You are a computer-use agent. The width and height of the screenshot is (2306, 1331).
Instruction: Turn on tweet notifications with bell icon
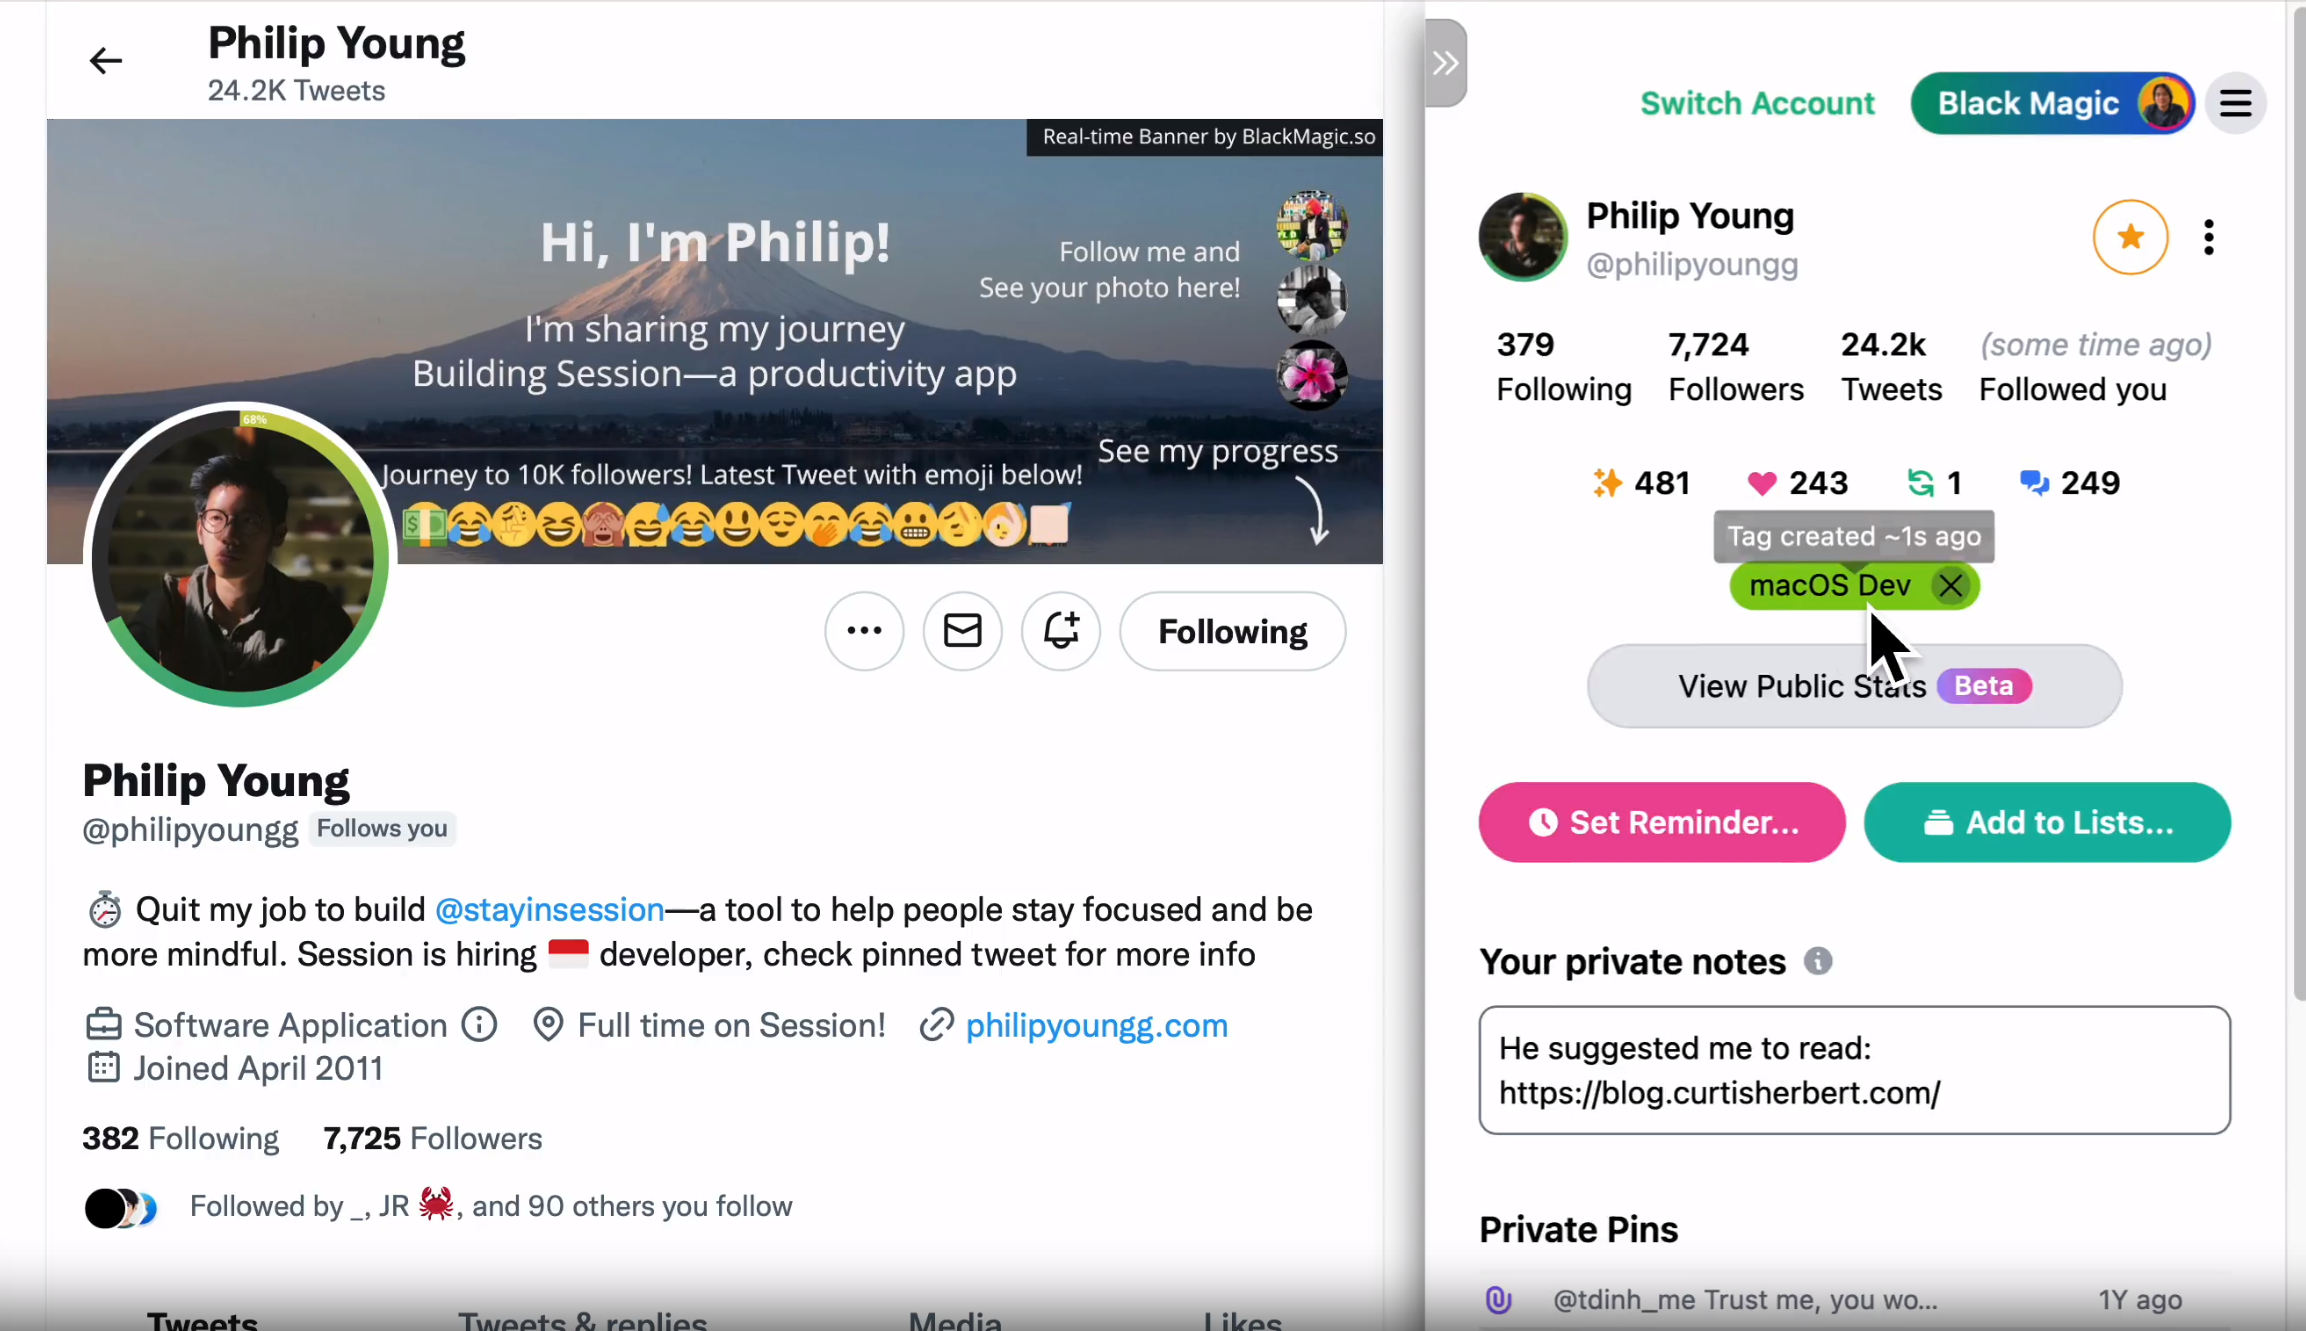tap(1061, 631)
